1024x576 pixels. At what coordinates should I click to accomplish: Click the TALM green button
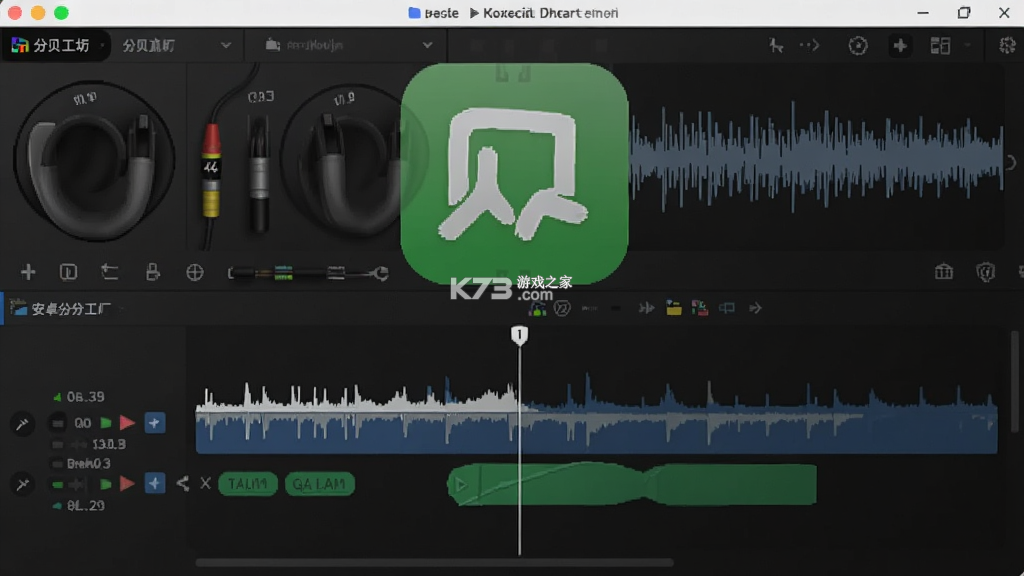[248, 484]
